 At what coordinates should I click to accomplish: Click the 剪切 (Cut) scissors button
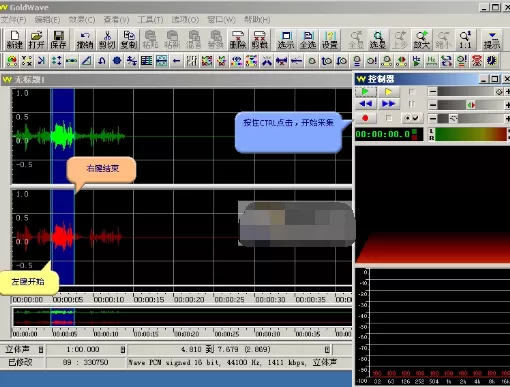[x=107, y=40]
